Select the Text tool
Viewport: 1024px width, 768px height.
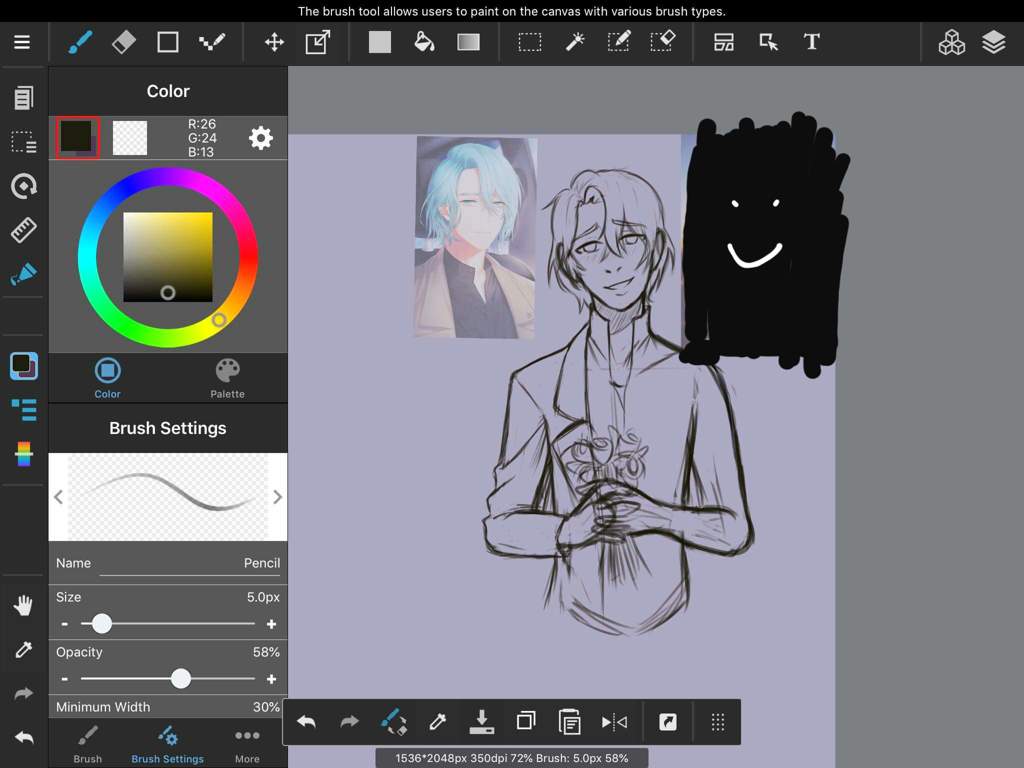click(812, 42)
